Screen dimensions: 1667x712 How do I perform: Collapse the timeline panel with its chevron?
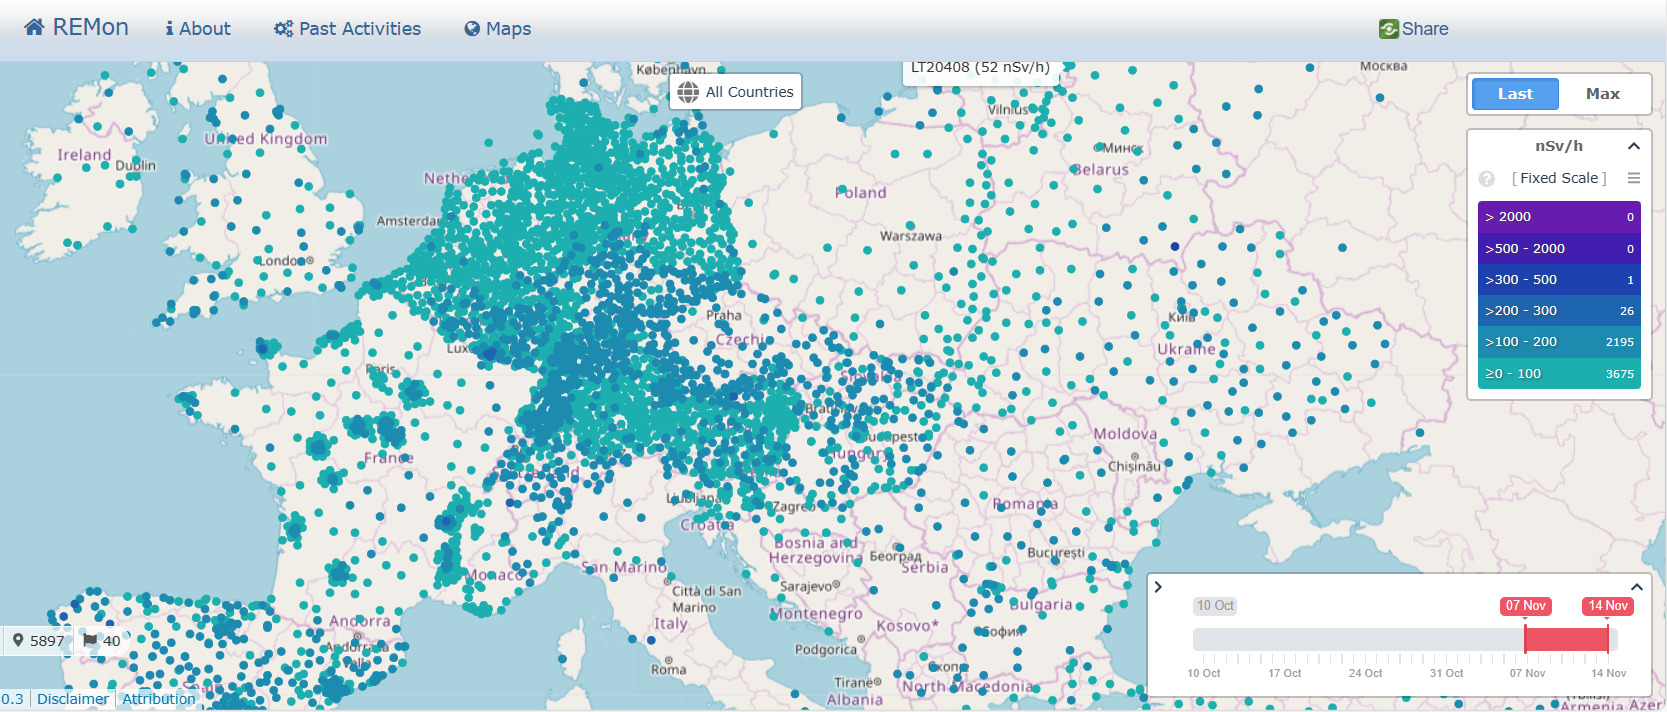pyautogui.click(x=1637, y=587)
